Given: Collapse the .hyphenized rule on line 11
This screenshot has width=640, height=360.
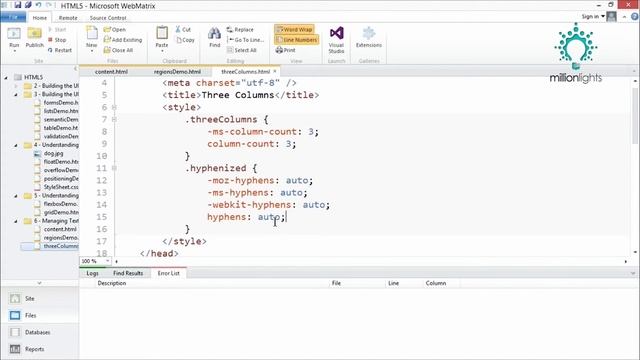Looking at the screenshot, I should (114, 168).
